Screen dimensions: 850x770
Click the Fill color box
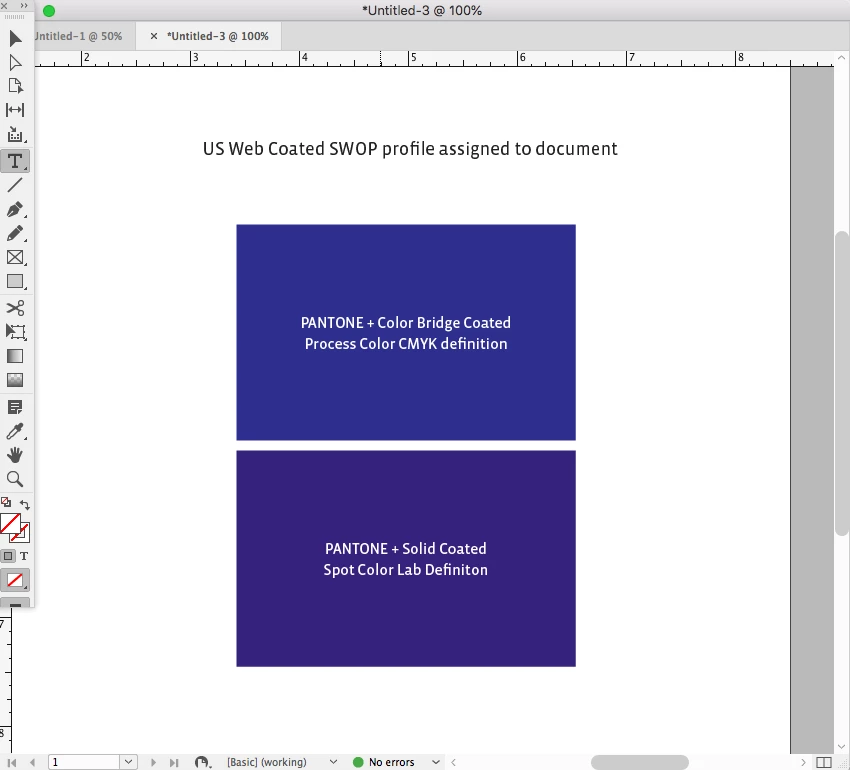click(x=10, y=523)
